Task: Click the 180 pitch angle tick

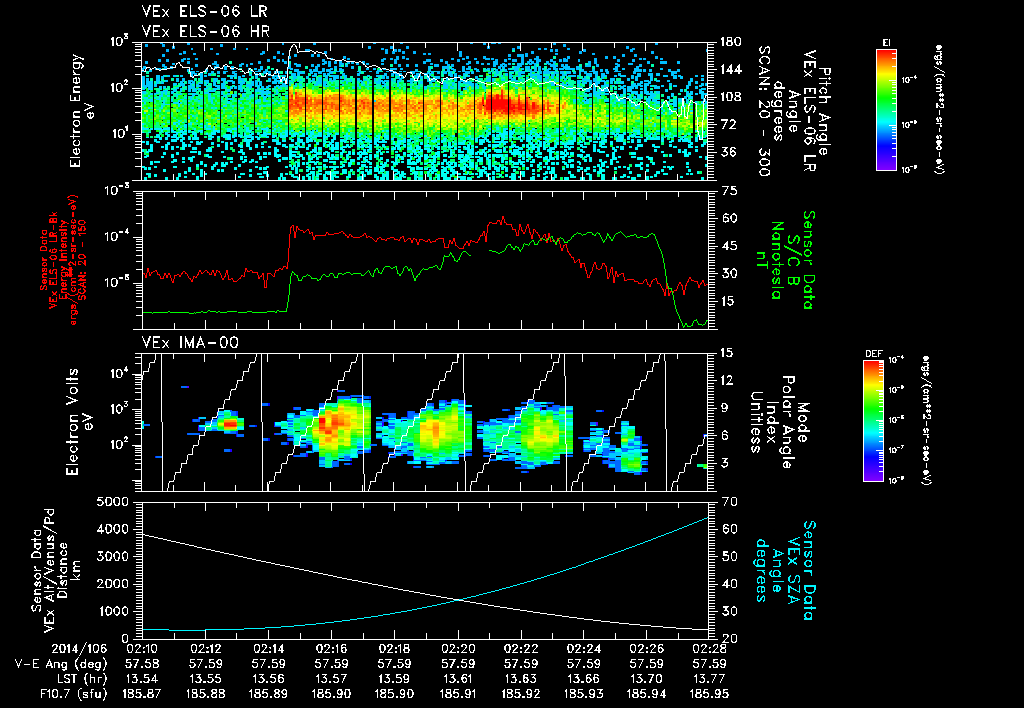Action: 730,42
